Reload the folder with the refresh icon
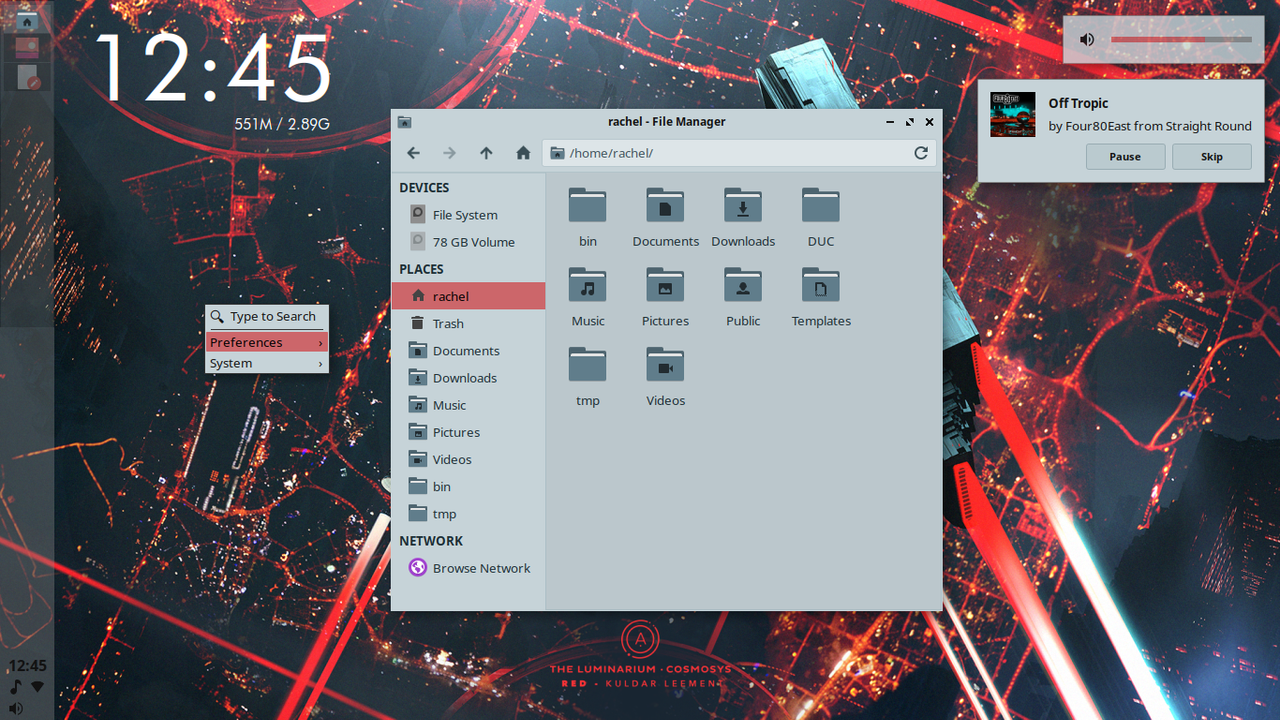The width and height of the screenshot is (1280, 720). 921,153
